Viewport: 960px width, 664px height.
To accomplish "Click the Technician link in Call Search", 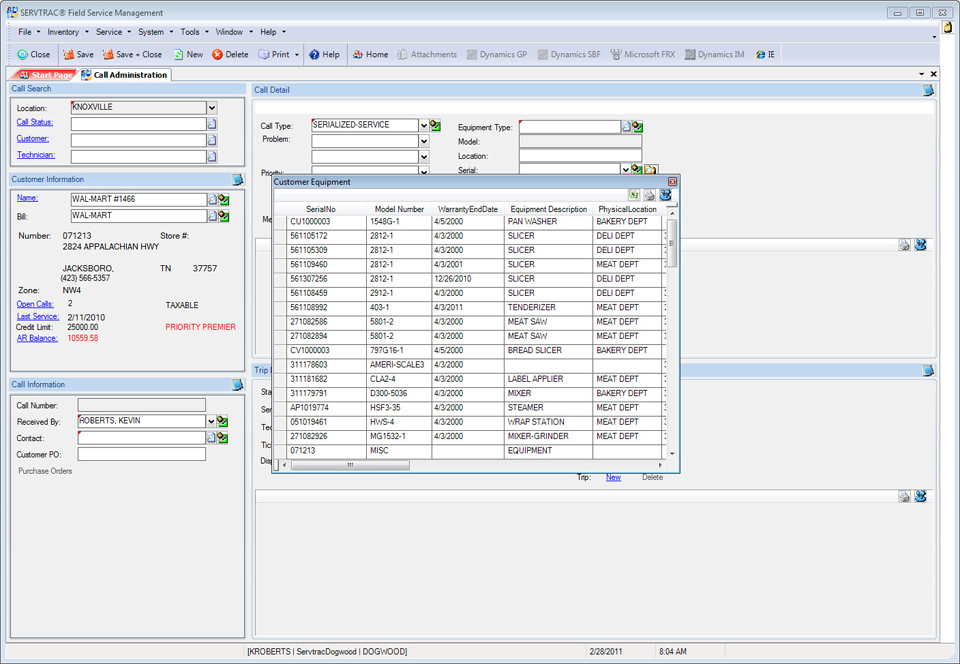I will pos(36,155).
